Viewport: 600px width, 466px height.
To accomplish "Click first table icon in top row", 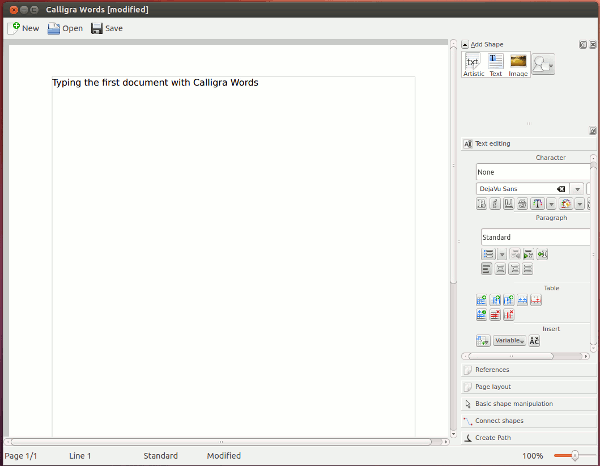I will click(481, 300).
